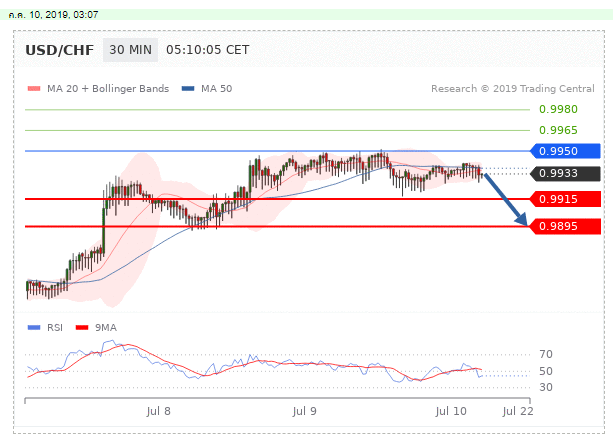The width and height of the screenshot is (613, 438).
Task: Click the USD/CHF pair title
Action: [59, 50]
